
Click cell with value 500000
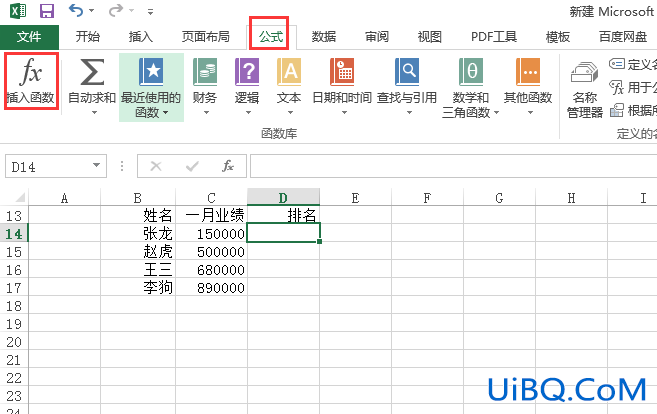coord(212,251)
